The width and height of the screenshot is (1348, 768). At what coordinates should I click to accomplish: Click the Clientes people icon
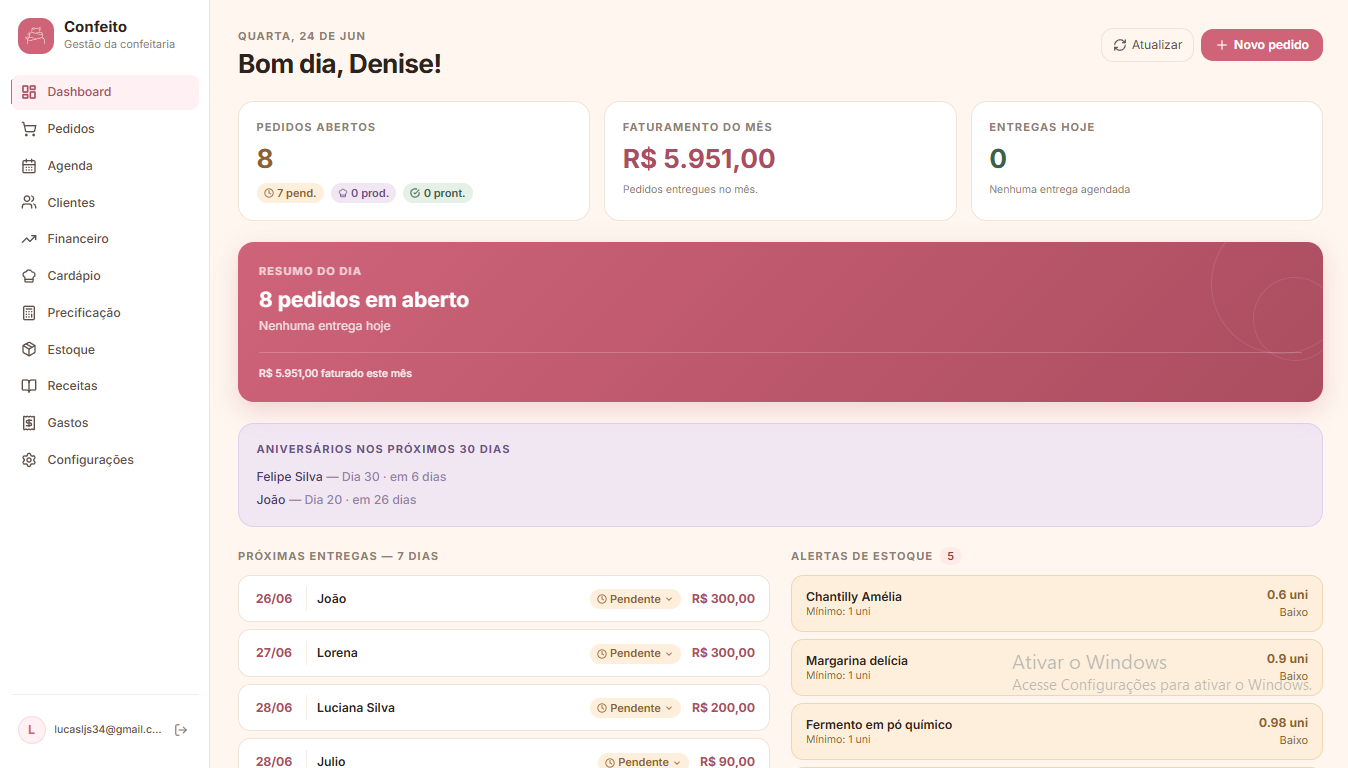(x=29, y=202)
